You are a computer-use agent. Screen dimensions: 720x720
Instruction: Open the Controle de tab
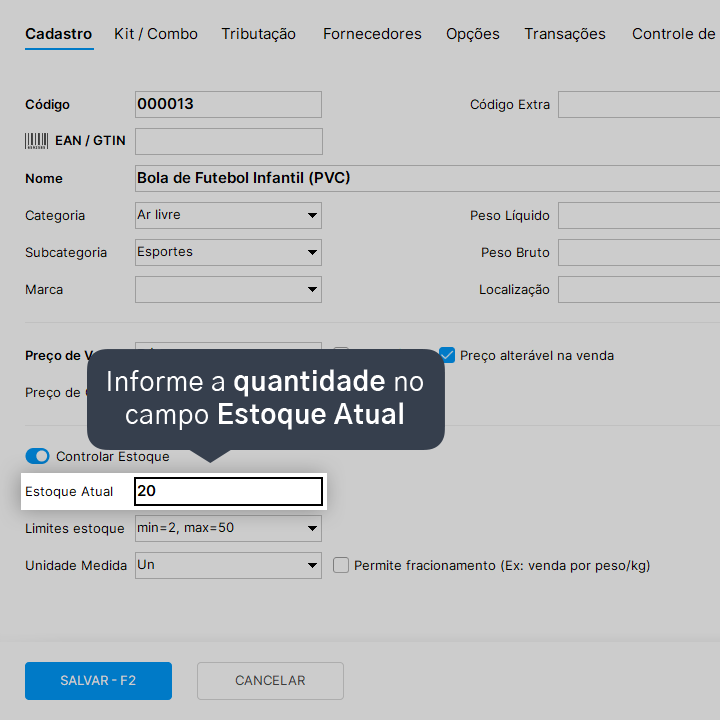pyautogui.click(x=673, y=34)
